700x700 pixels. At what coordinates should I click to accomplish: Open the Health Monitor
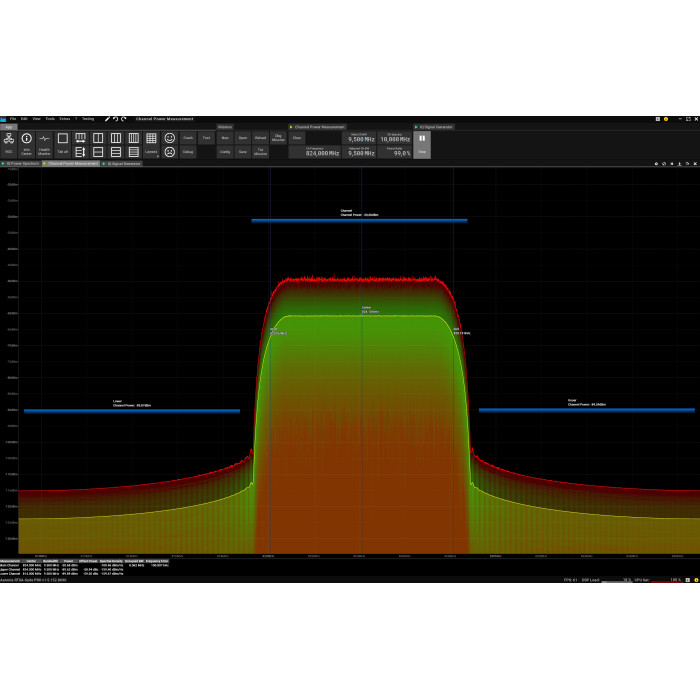[x=44, y=141]
